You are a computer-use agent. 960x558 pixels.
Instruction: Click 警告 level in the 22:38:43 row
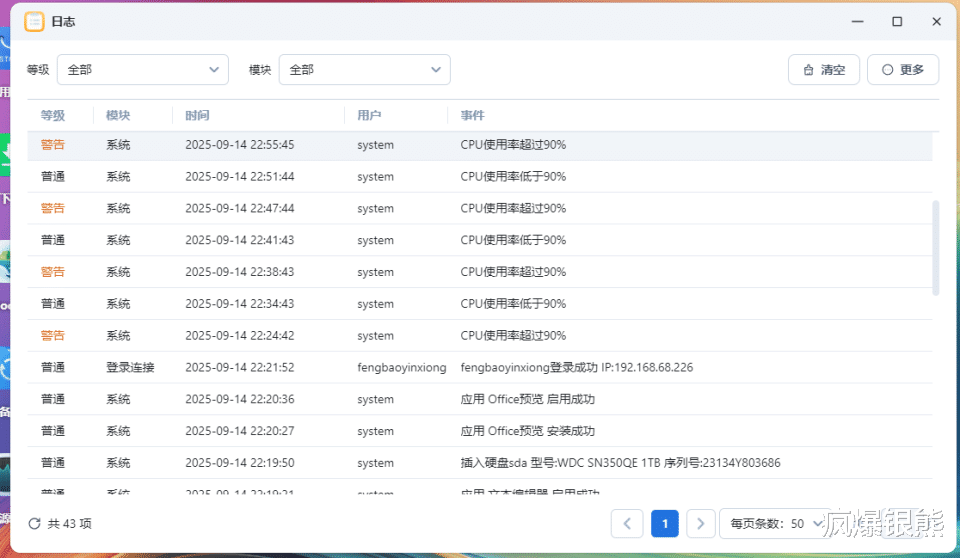53,272
